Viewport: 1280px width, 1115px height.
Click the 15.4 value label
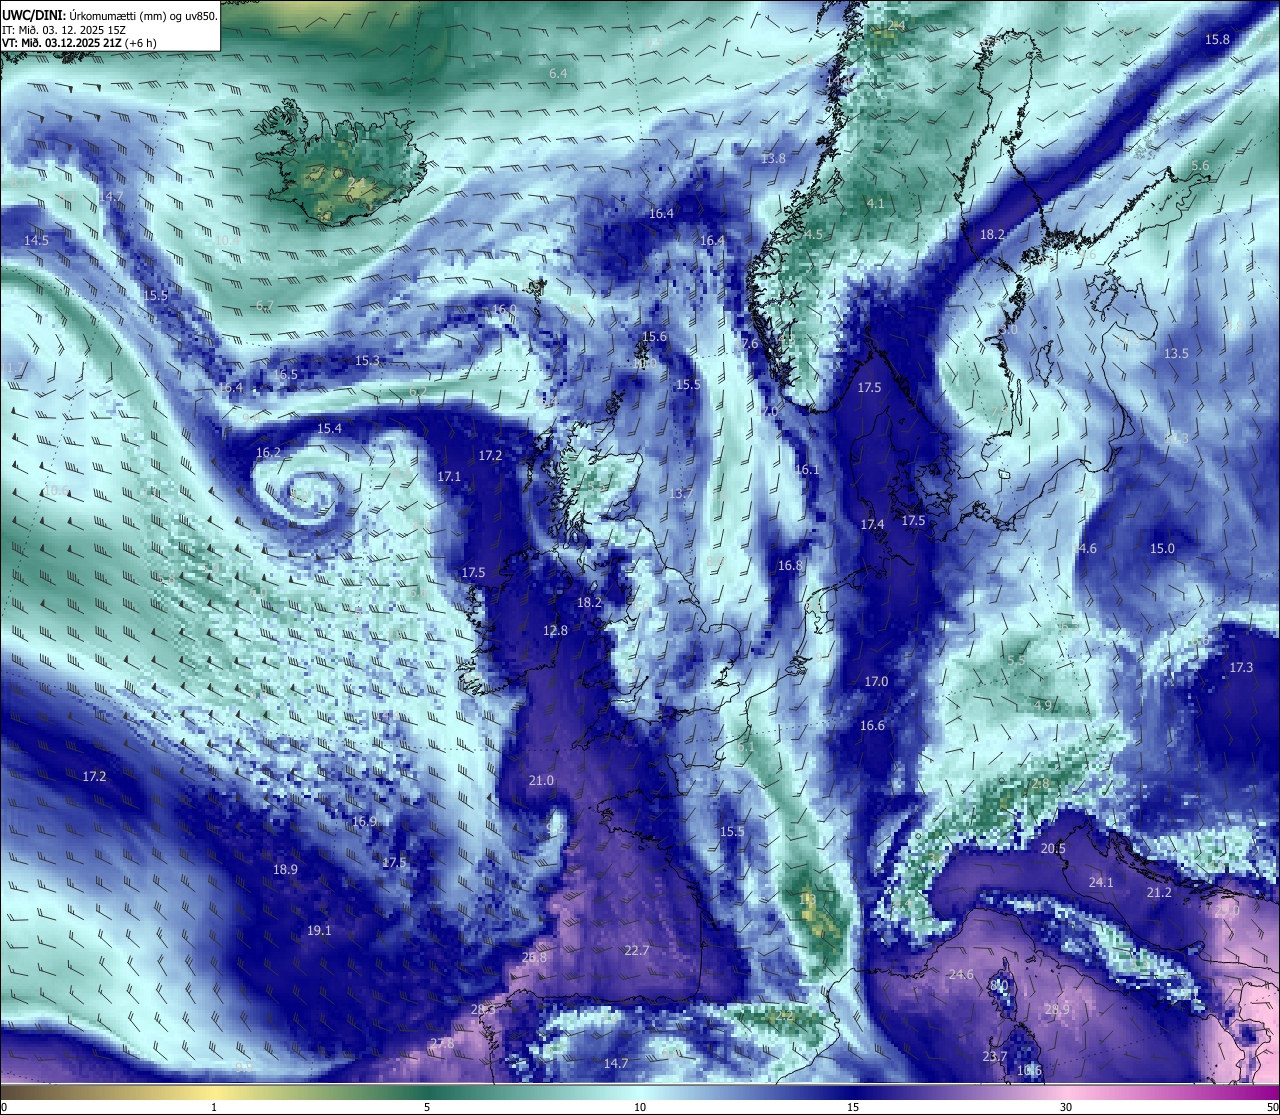(329, 428)
